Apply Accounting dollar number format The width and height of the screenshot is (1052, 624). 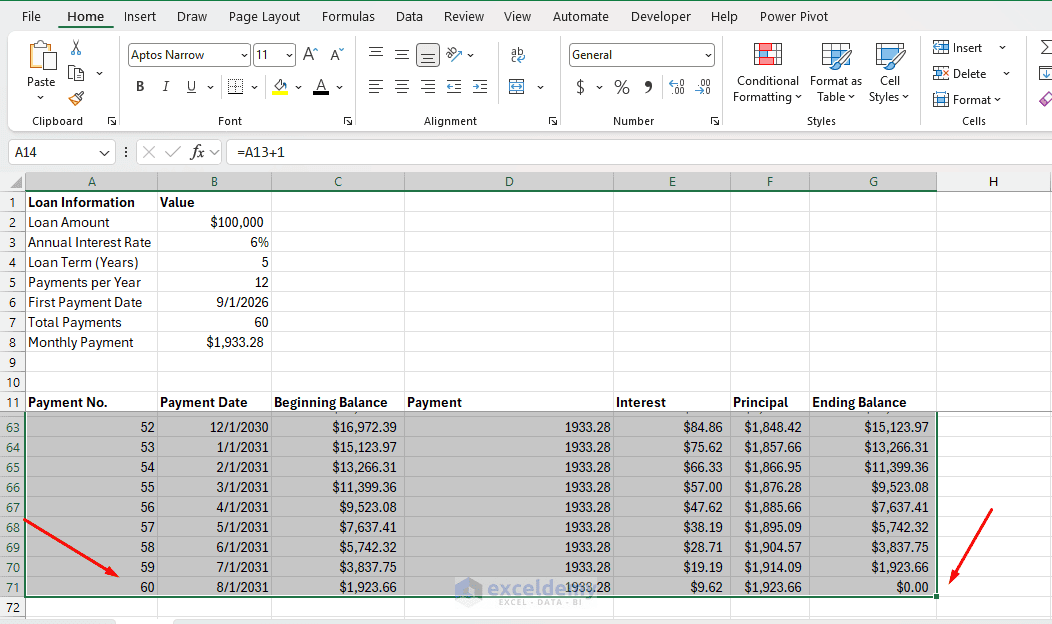tap(580, 87)
